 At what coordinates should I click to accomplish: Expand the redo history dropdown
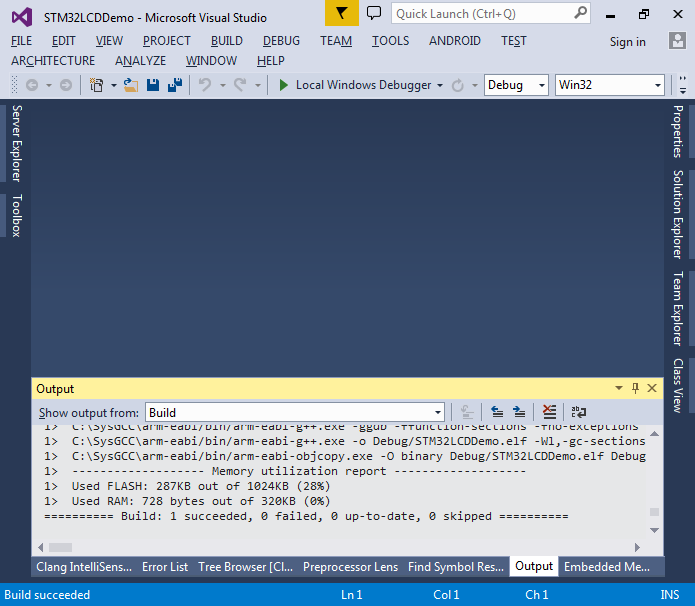pyautogui.click(x=258, y=85)
